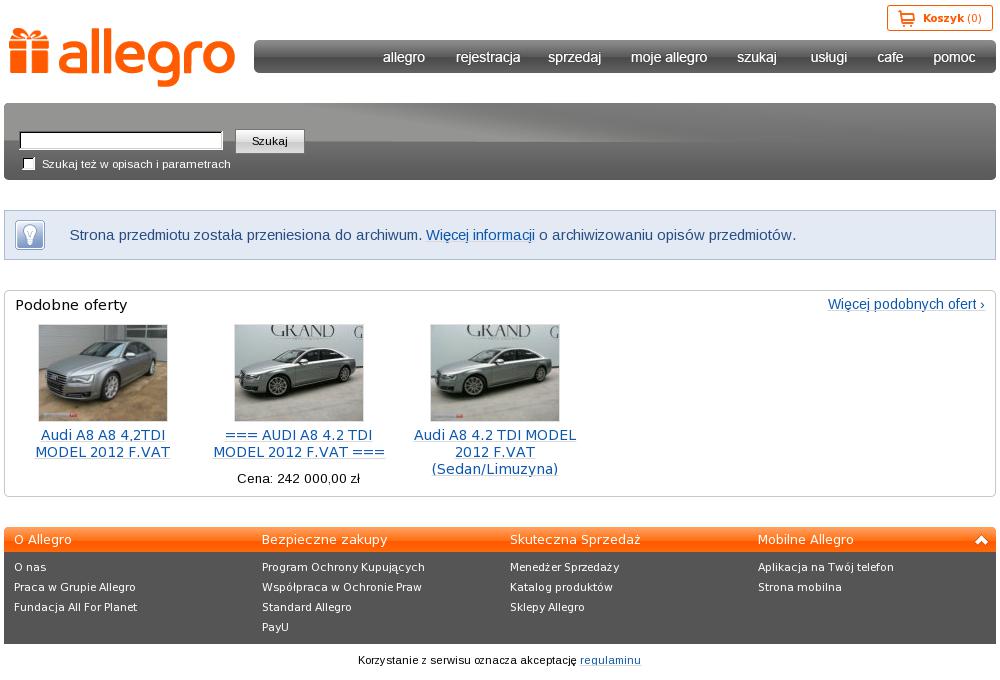The height and width of the screenshot is (680, 1000).
Task: Open Audi A8 Sedan/Limuzyna offer link
Action: point(495,452)
